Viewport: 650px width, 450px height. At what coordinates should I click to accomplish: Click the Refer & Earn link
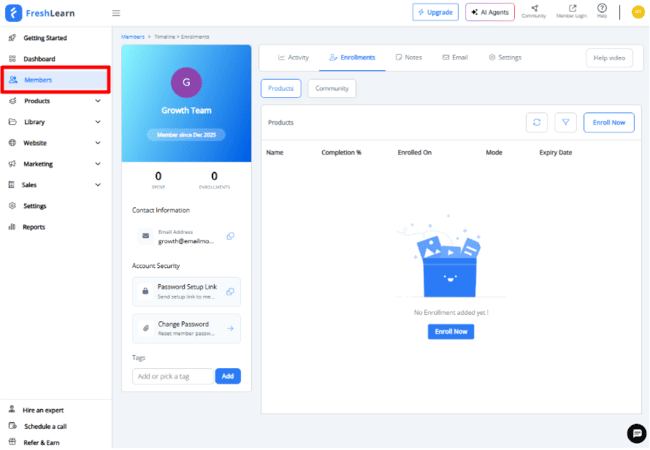pos(41,443)
